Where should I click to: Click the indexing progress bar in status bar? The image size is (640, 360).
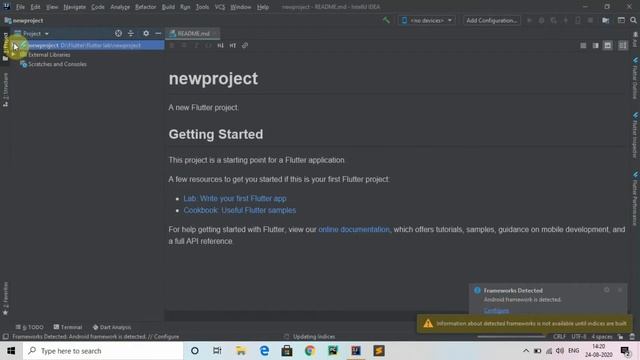[511, 337]
